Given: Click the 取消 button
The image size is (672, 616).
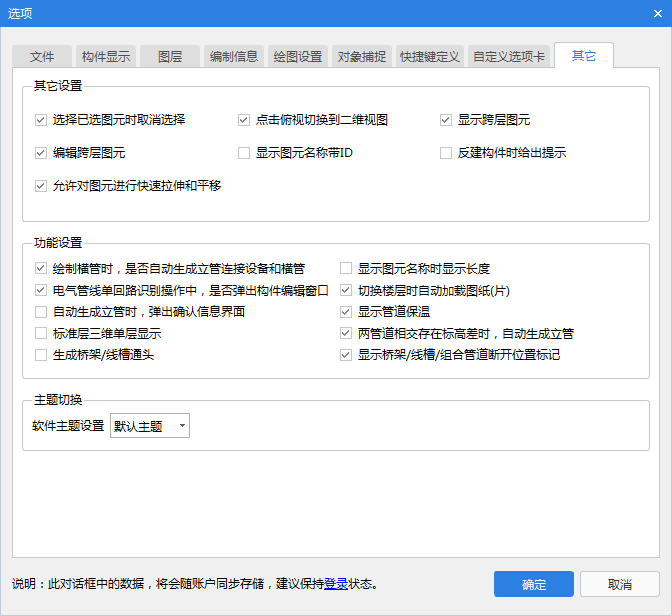Looking at the screenshot, I should (619, 584).
